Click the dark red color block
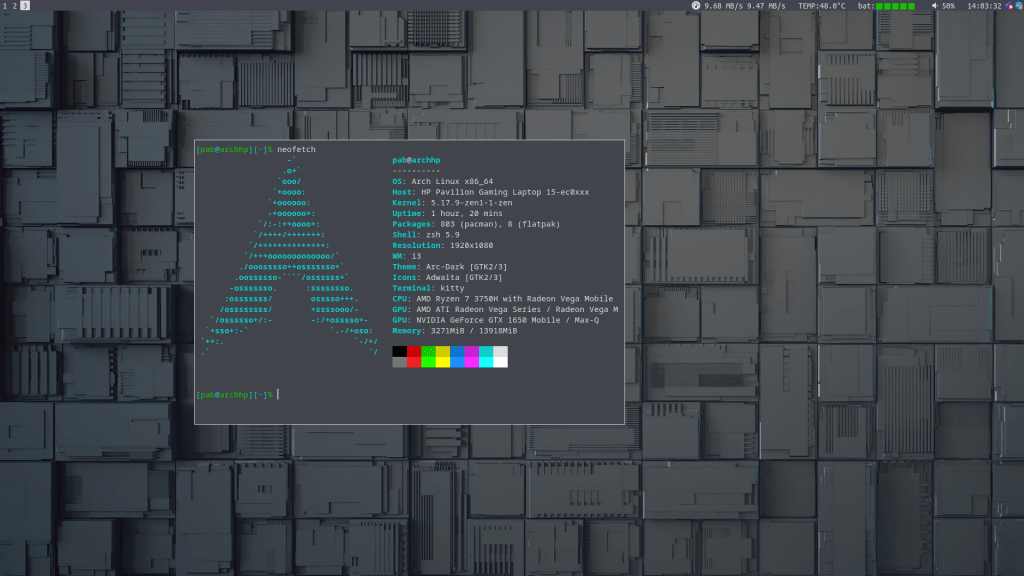 pyautogui.click(x=414, y=351)
